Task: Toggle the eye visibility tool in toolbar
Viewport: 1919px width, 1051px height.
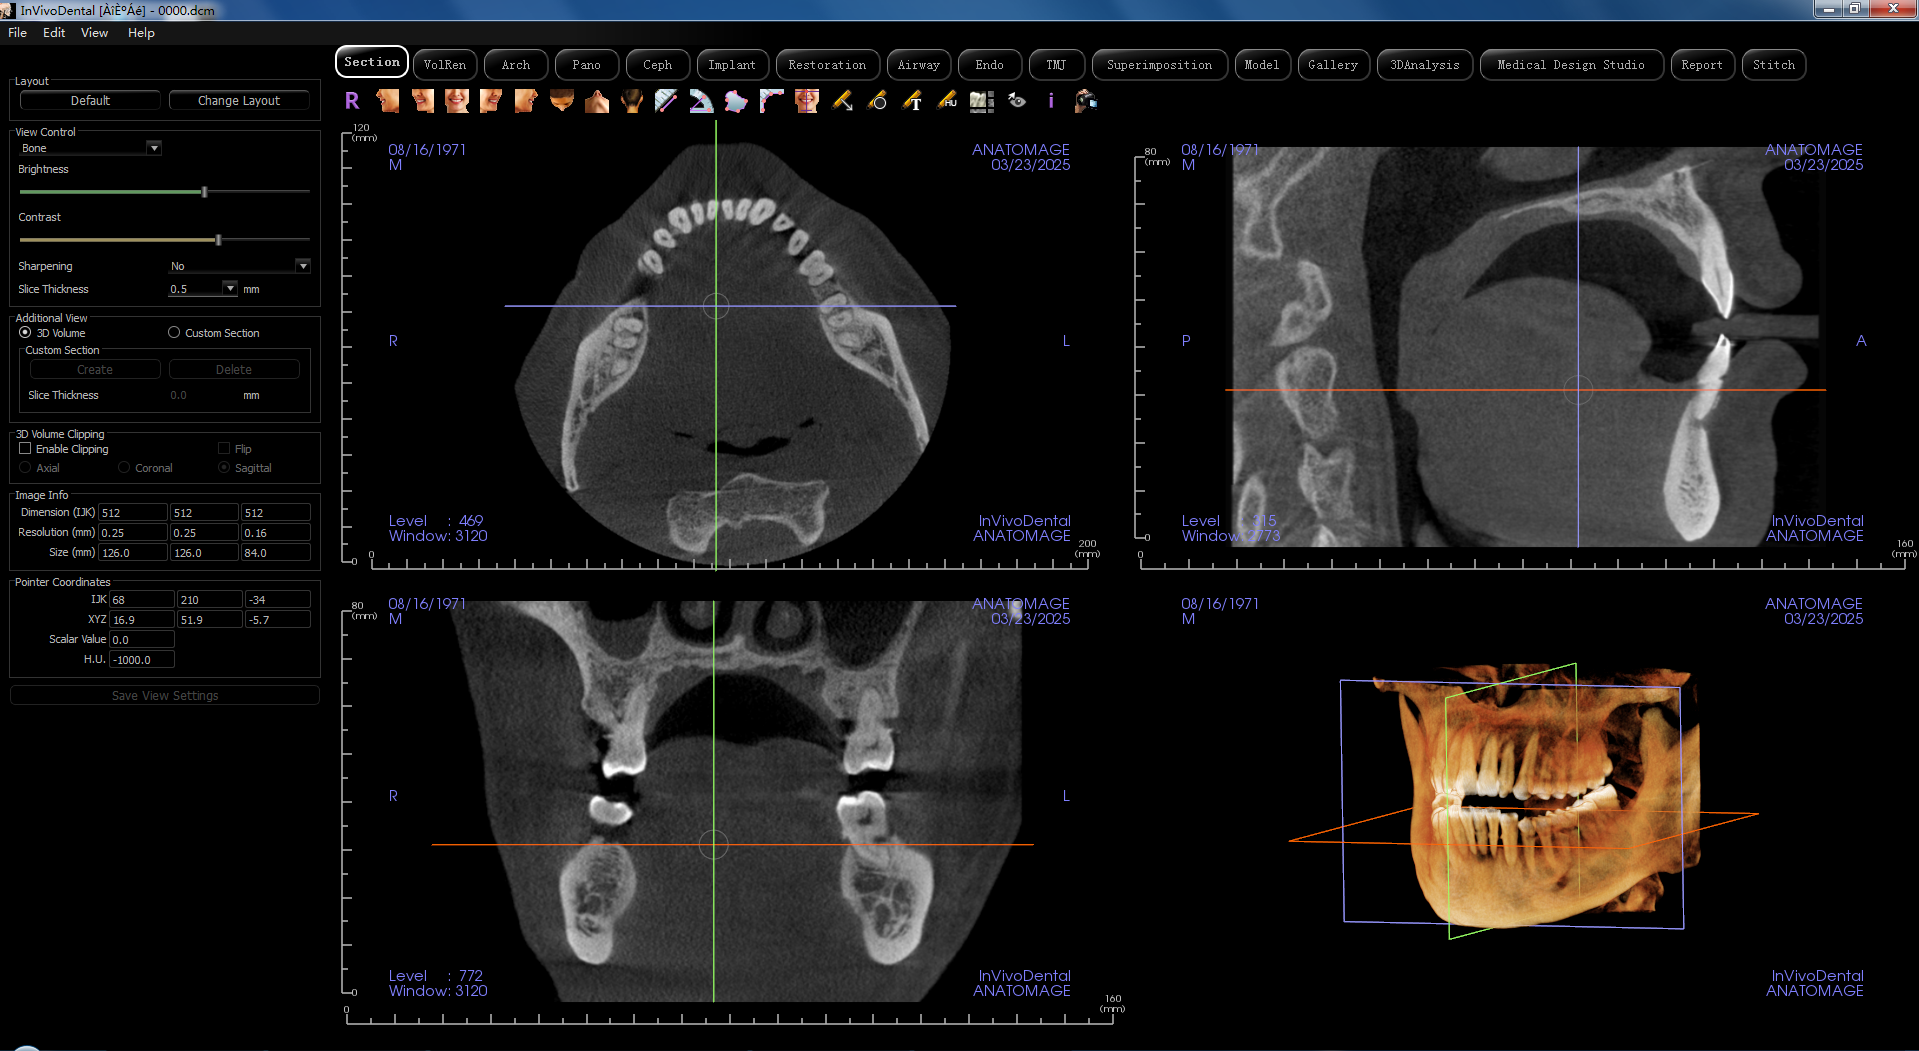Action: click(x=1017, y=101)
